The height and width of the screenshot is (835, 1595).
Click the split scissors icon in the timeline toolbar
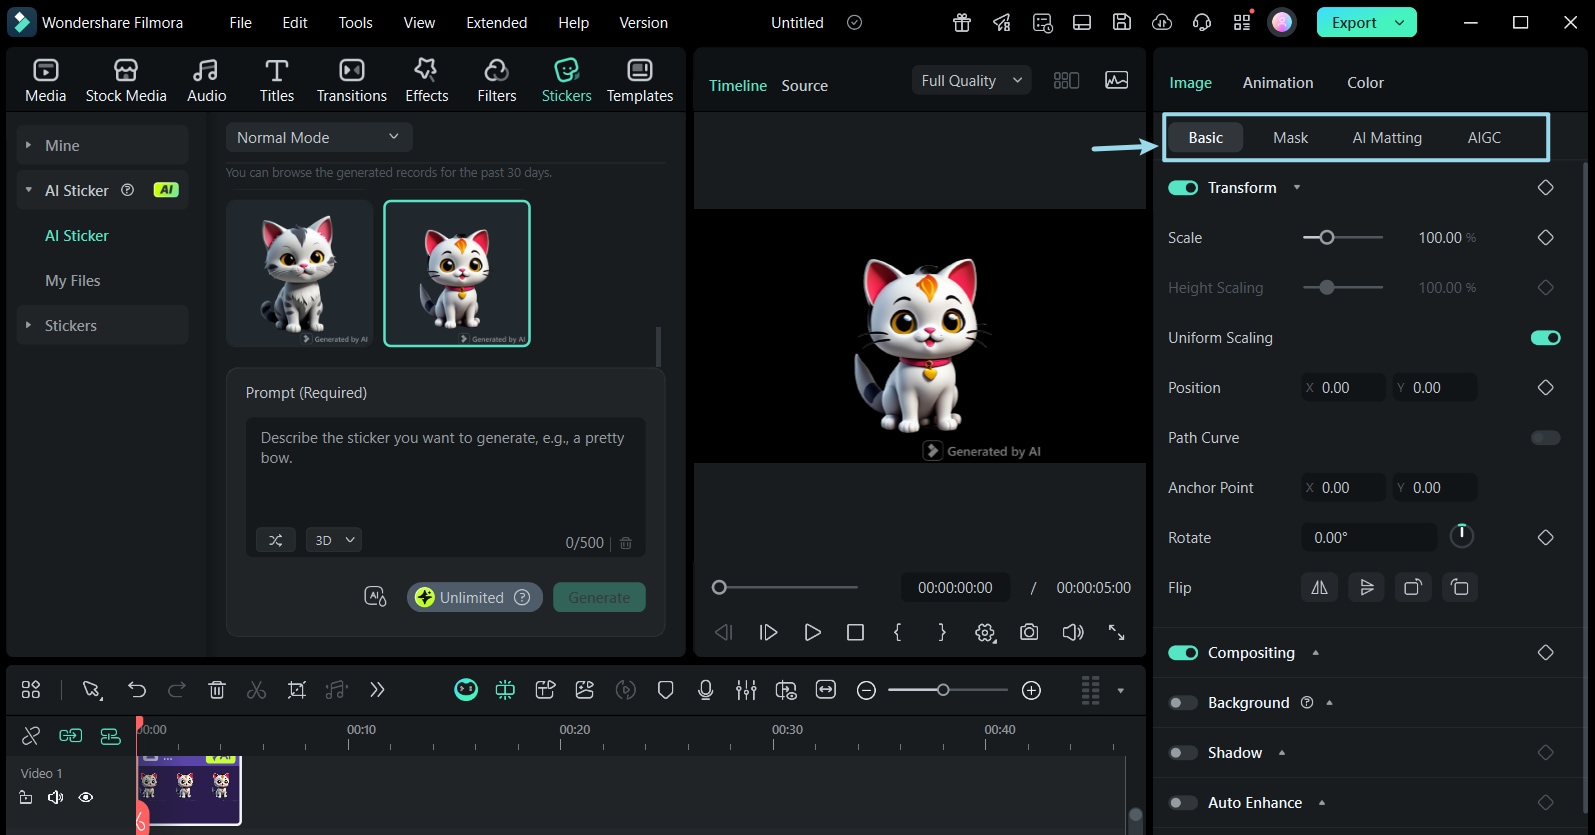coord(257,689)
